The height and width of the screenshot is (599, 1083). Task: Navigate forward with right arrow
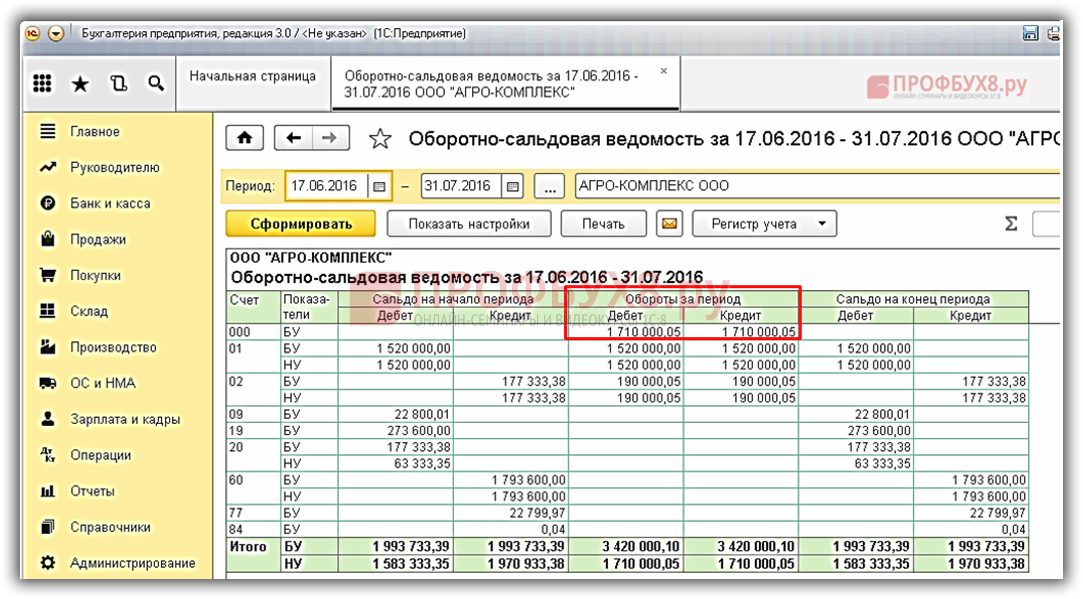[330, 138]
